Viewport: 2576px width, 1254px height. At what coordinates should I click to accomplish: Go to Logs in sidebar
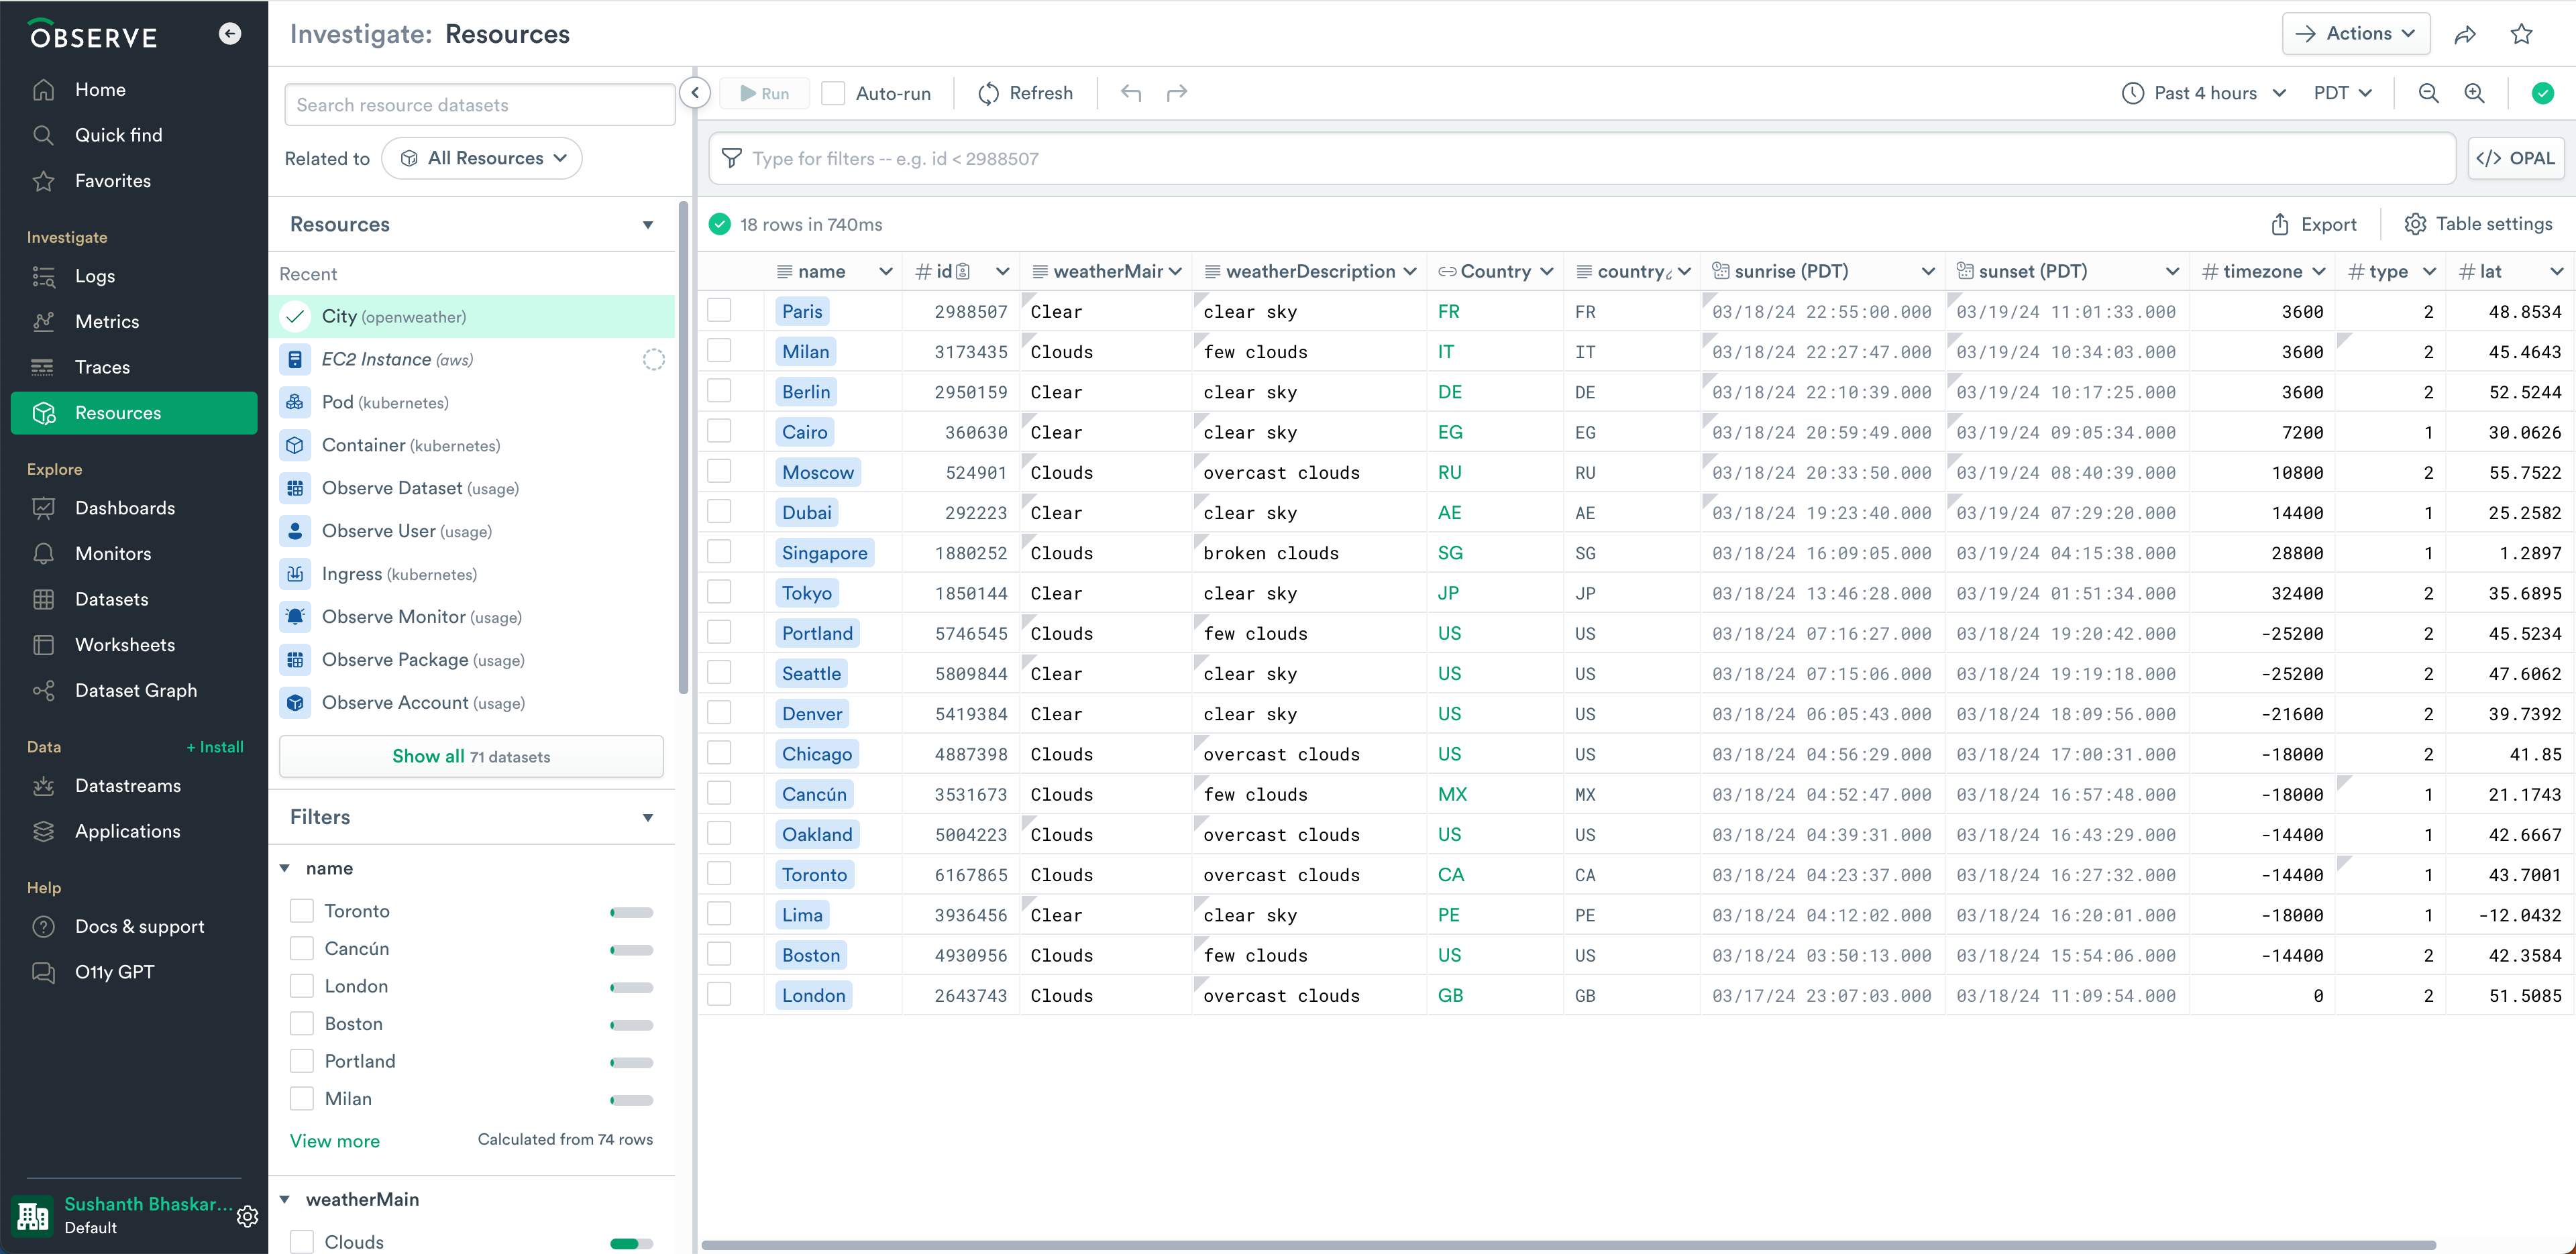[95, 276]
